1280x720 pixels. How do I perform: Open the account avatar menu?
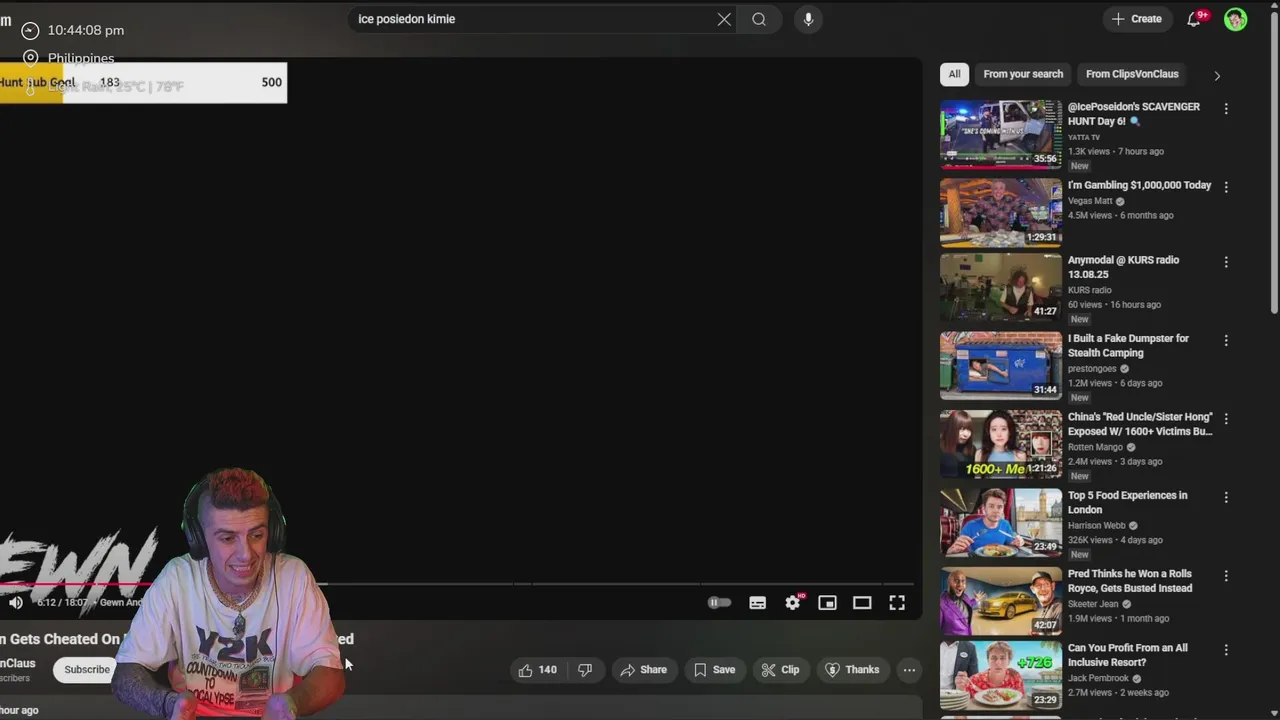(x=1236, y=19)
